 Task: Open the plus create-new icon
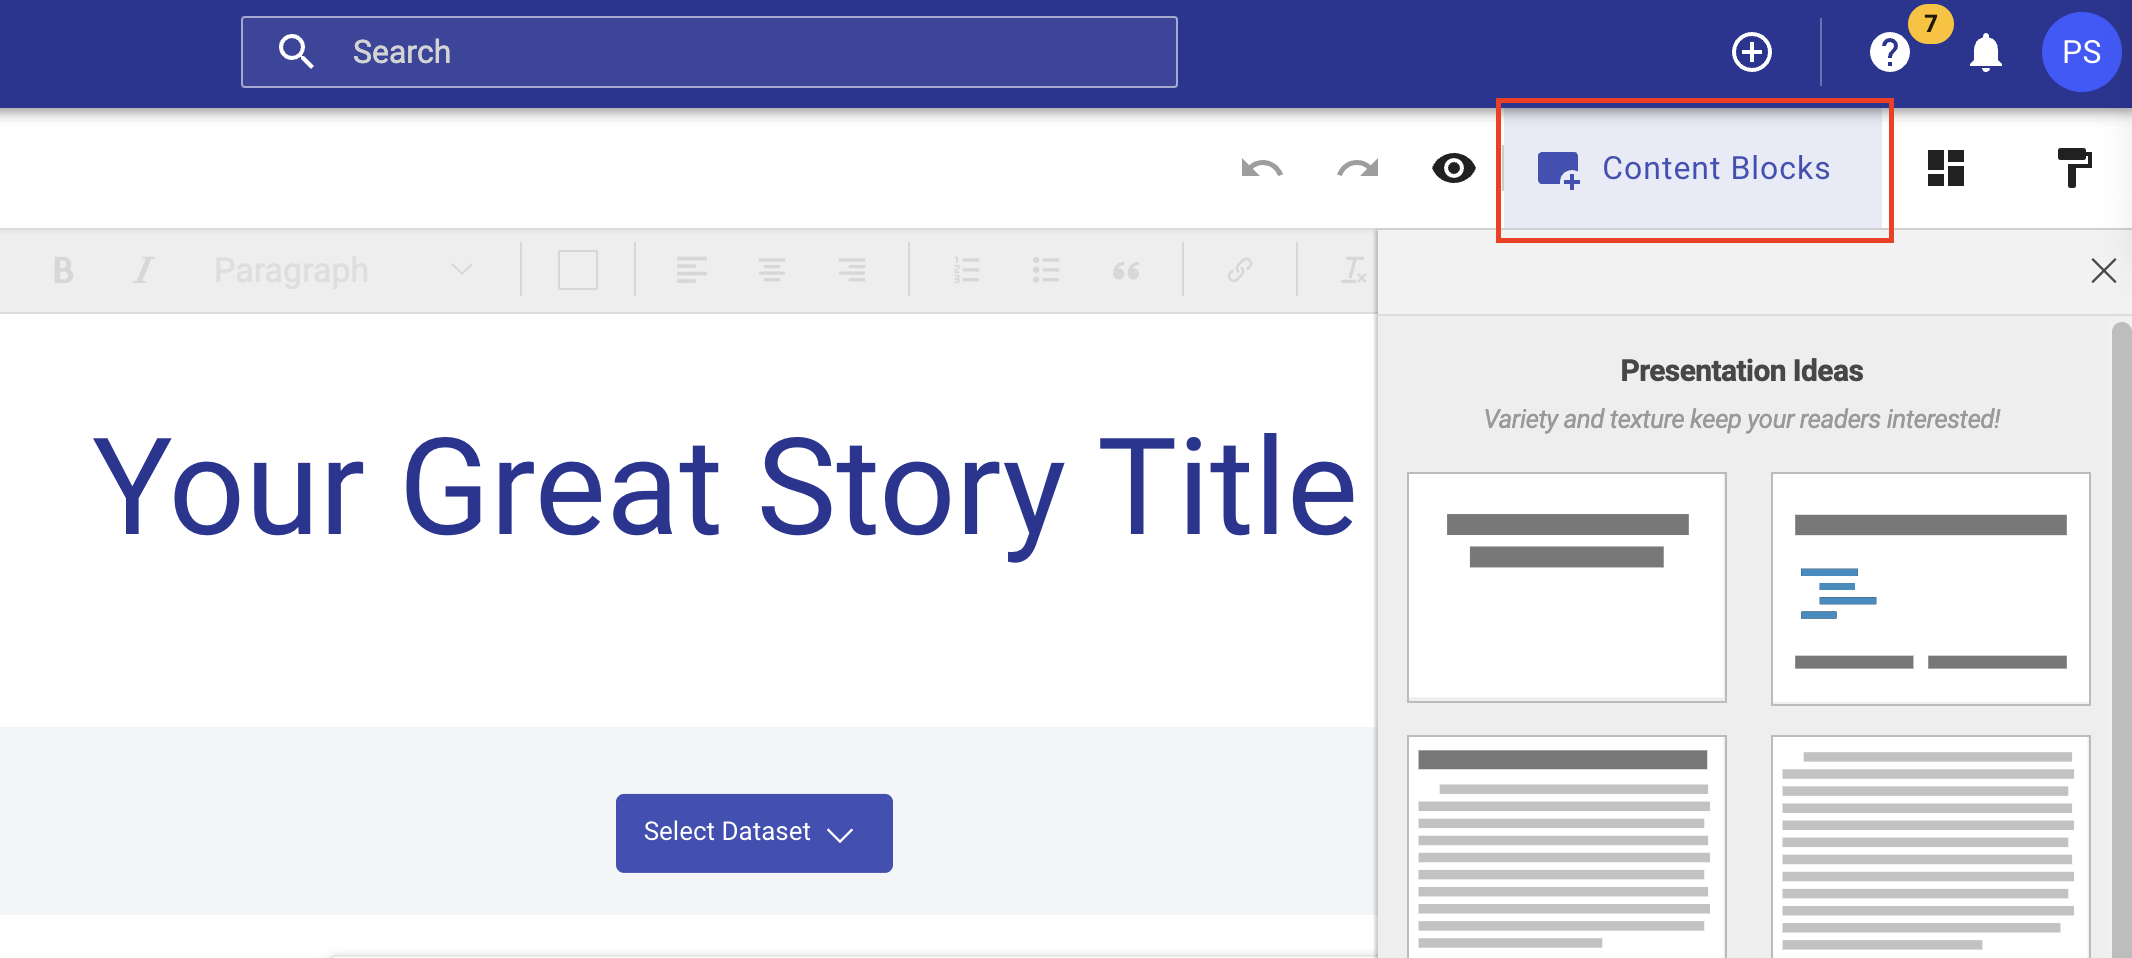click(x=1752, y=52)
